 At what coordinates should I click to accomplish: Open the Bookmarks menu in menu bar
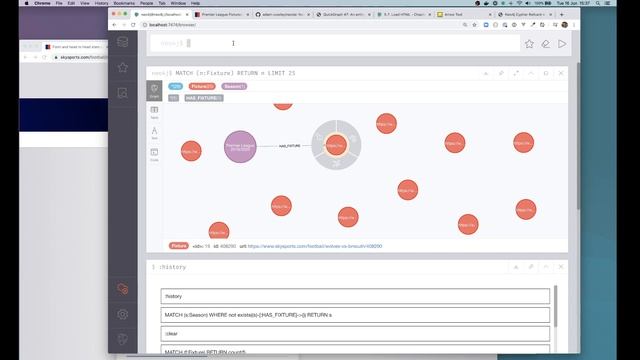click(x=124, y=3)
